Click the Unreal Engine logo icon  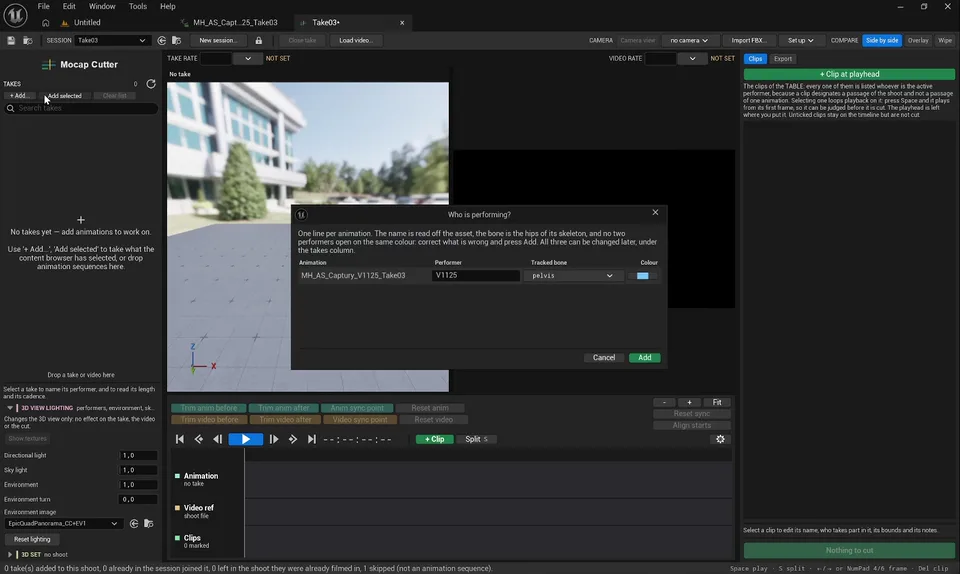click(x=15, y=15)
